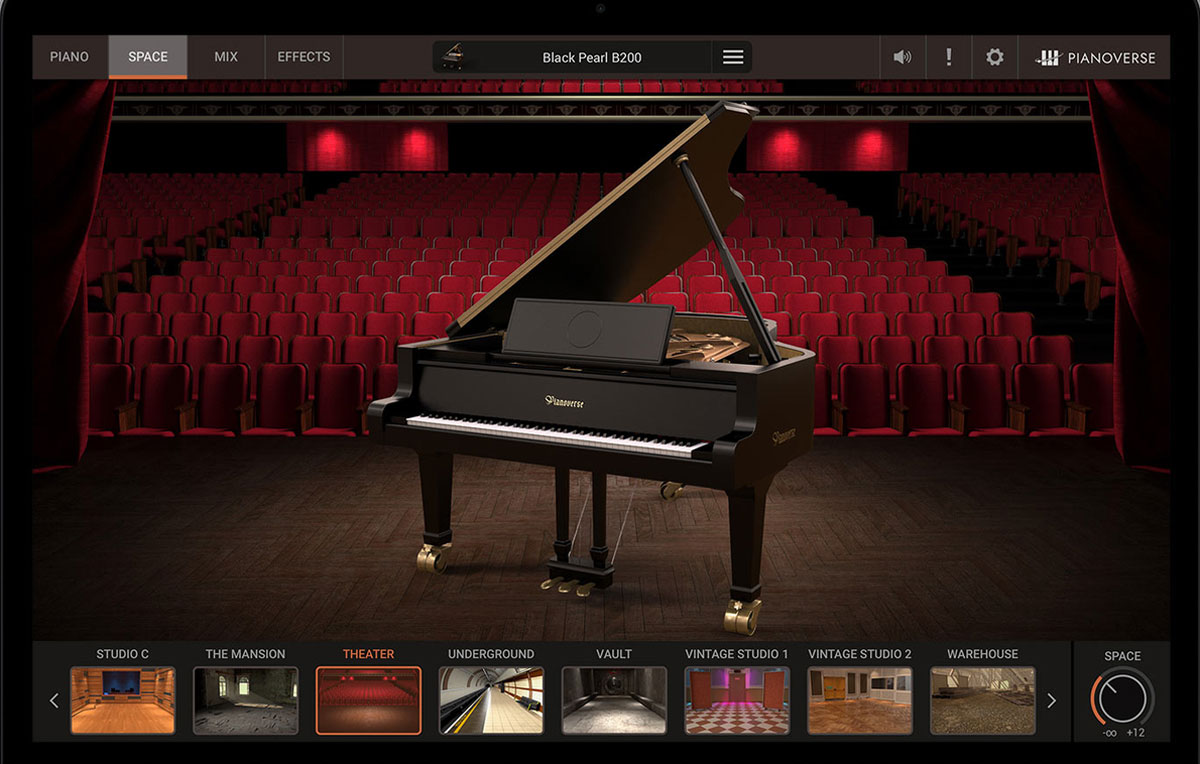The height and width of the screenshot is (764, 1200).
Task: Switch to the PIANO tab
Action: point(69,57)
